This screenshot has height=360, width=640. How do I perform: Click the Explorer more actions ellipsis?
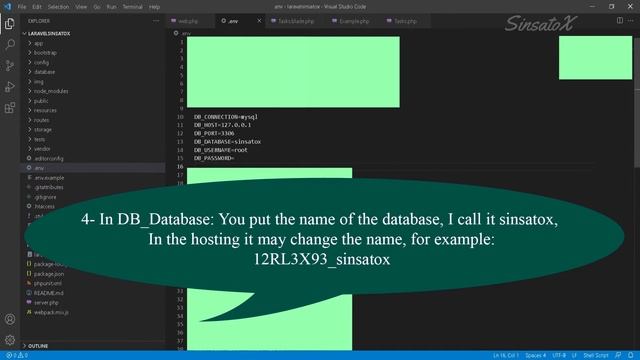pyautogui.click(x=156, y=21)
